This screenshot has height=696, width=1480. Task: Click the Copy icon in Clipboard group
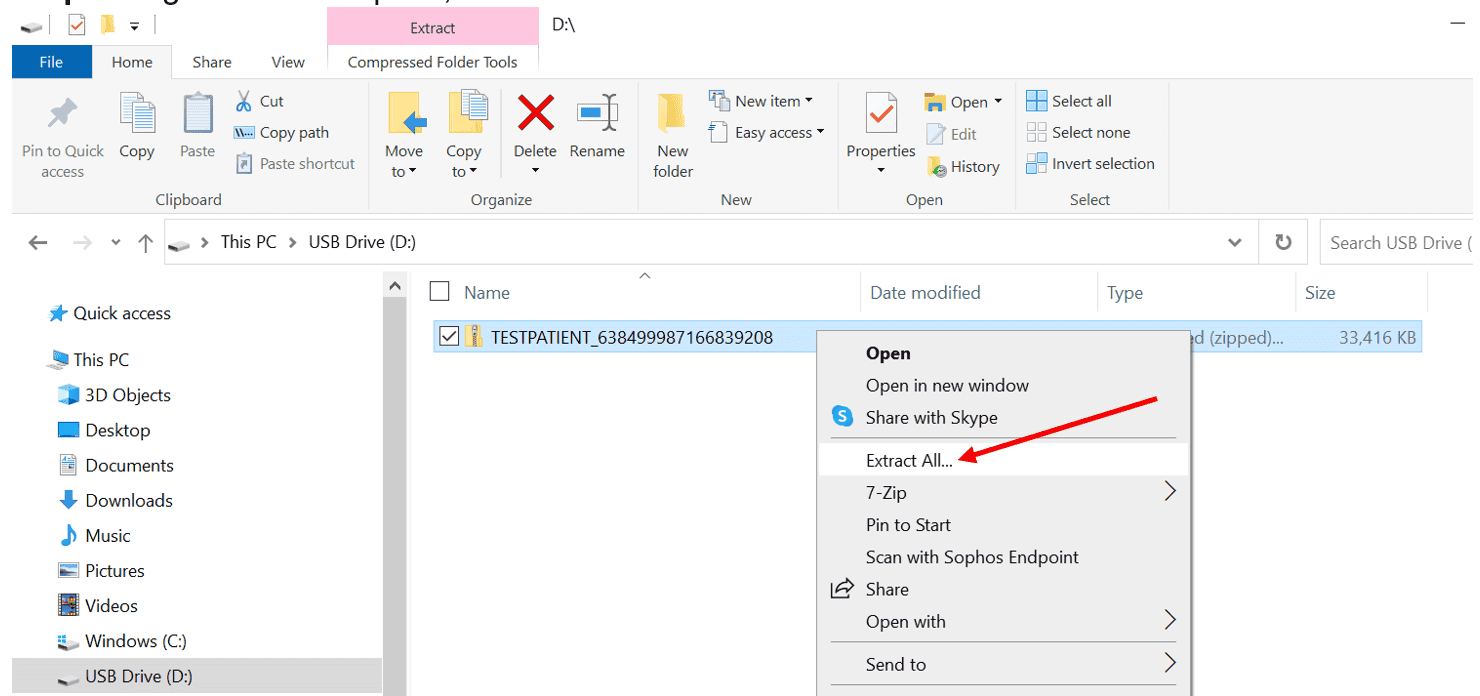[x=137, y=113]
